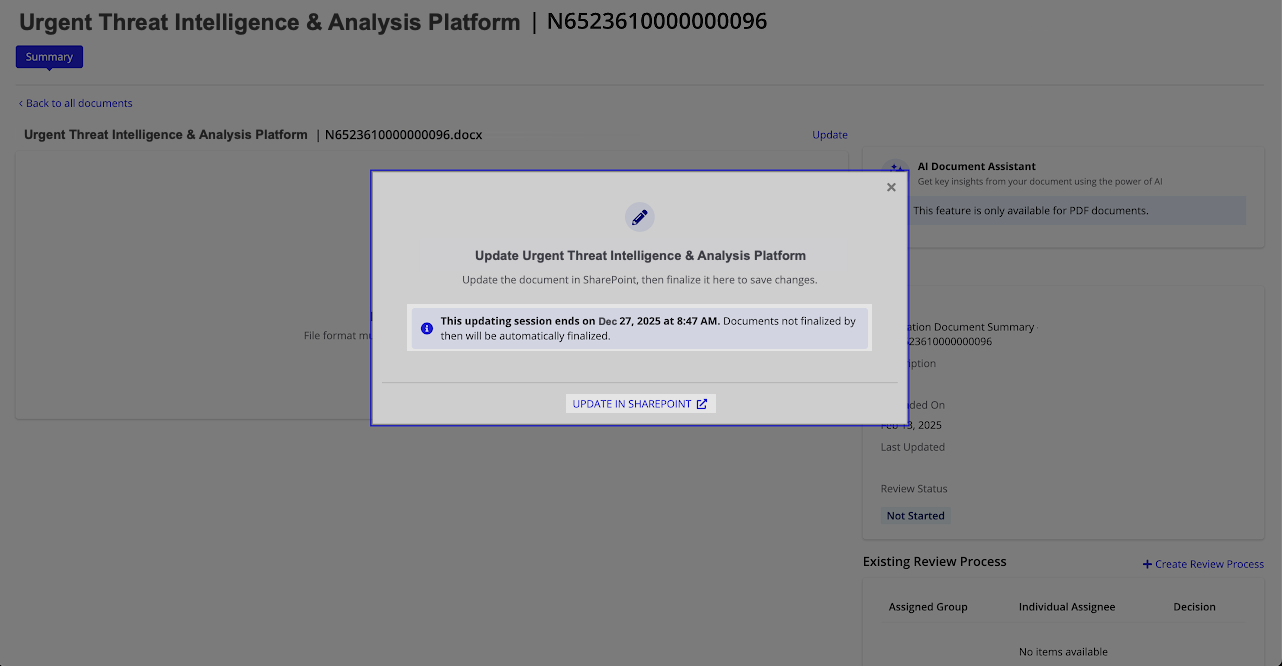Open the Summary tab
Viewport: 1282px width, 666px height.
click(x=49, y=57)
